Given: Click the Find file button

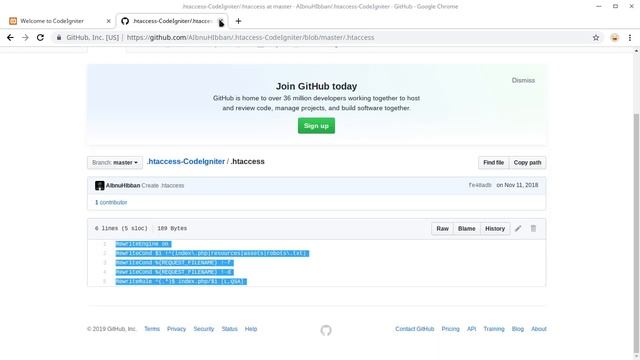Looking at the screenshot, I should (493, 162).
